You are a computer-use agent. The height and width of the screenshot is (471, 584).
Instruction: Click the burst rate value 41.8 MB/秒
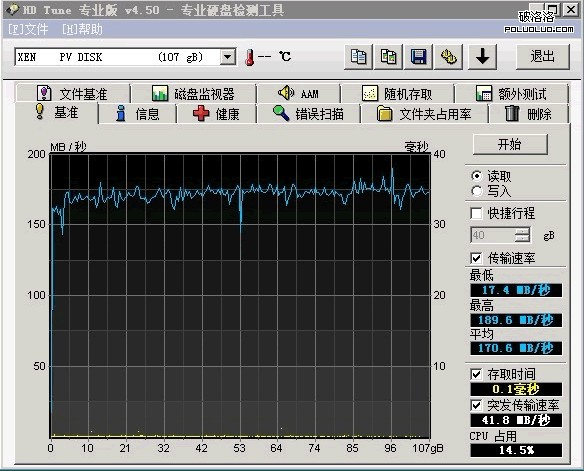[x=516, y=420]
